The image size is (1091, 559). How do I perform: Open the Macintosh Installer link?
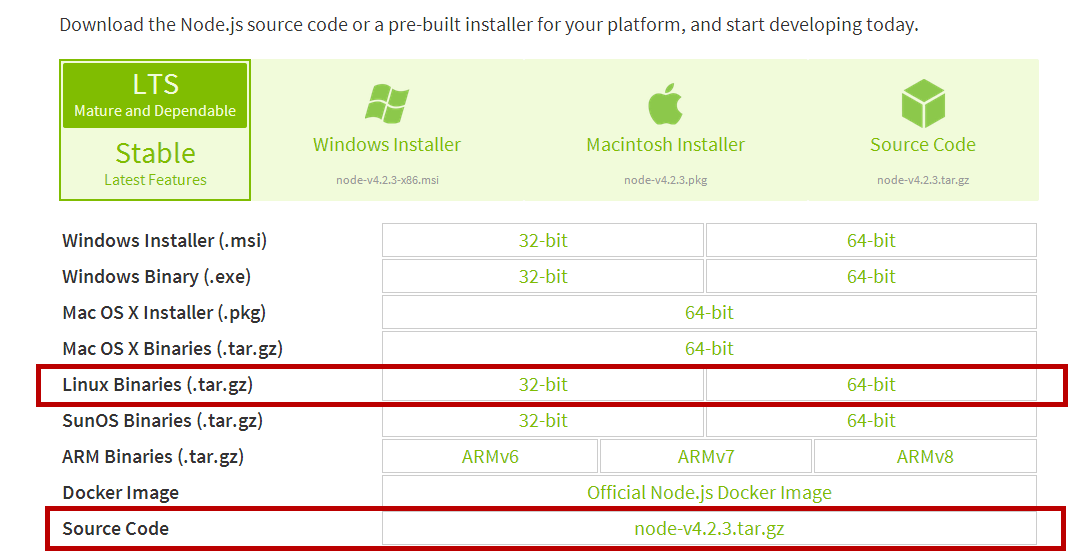[x=665, y=145]
